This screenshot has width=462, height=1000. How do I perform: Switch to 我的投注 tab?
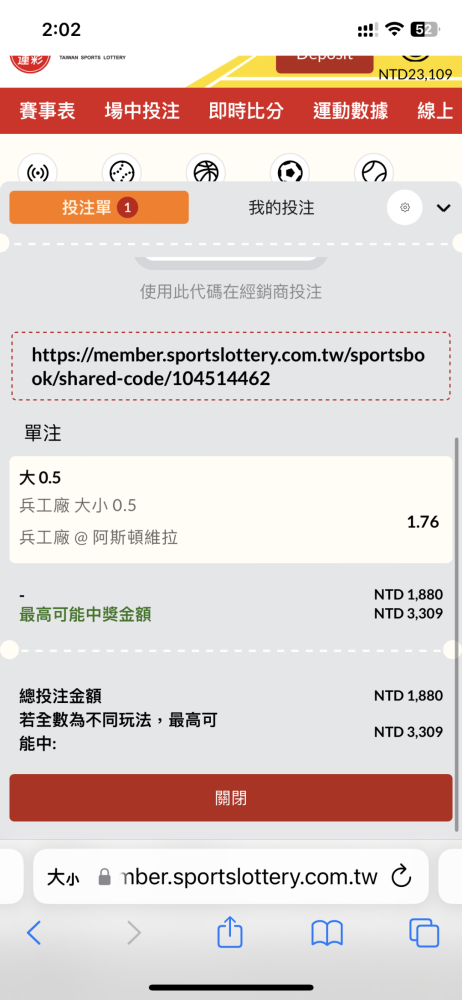281,207
